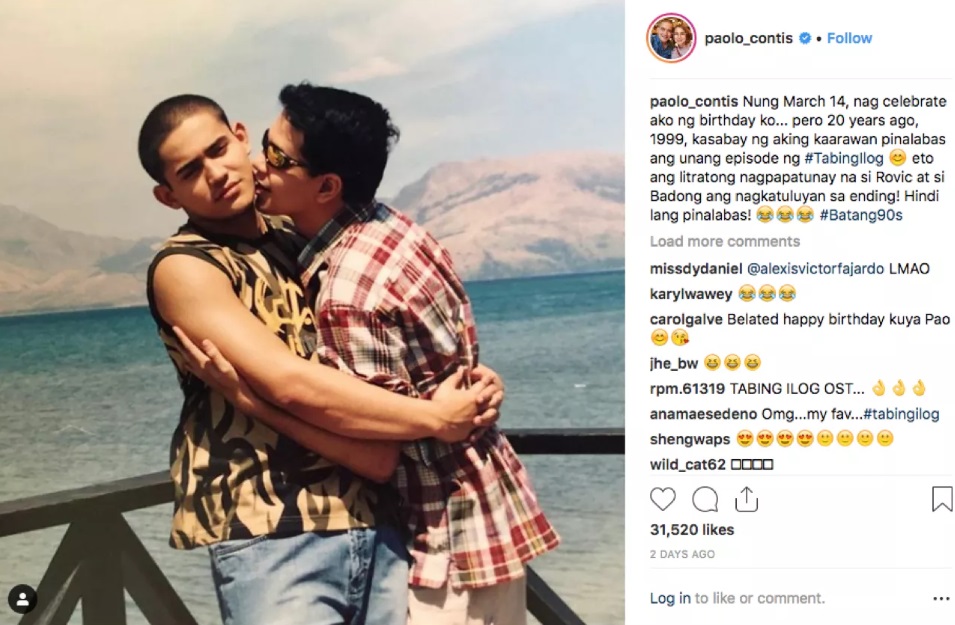Screen dimensions: 955x625
Task: Open the Log in link
Action: (670, 598)
